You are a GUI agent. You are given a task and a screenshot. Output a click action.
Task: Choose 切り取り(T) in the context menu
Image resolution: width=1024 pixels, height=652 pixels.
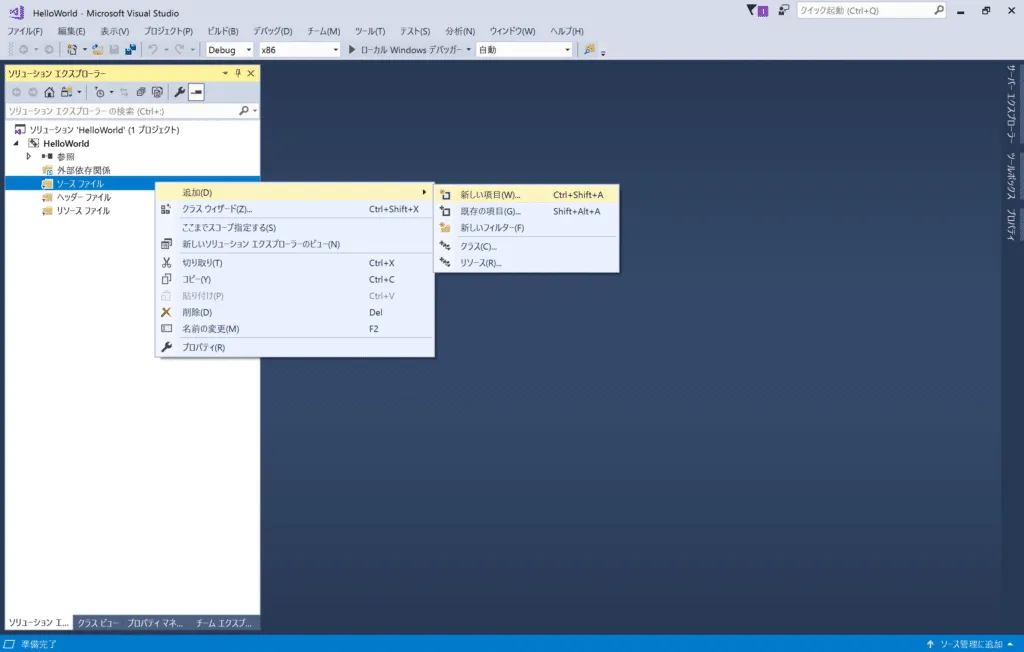(x=295, y=263)
